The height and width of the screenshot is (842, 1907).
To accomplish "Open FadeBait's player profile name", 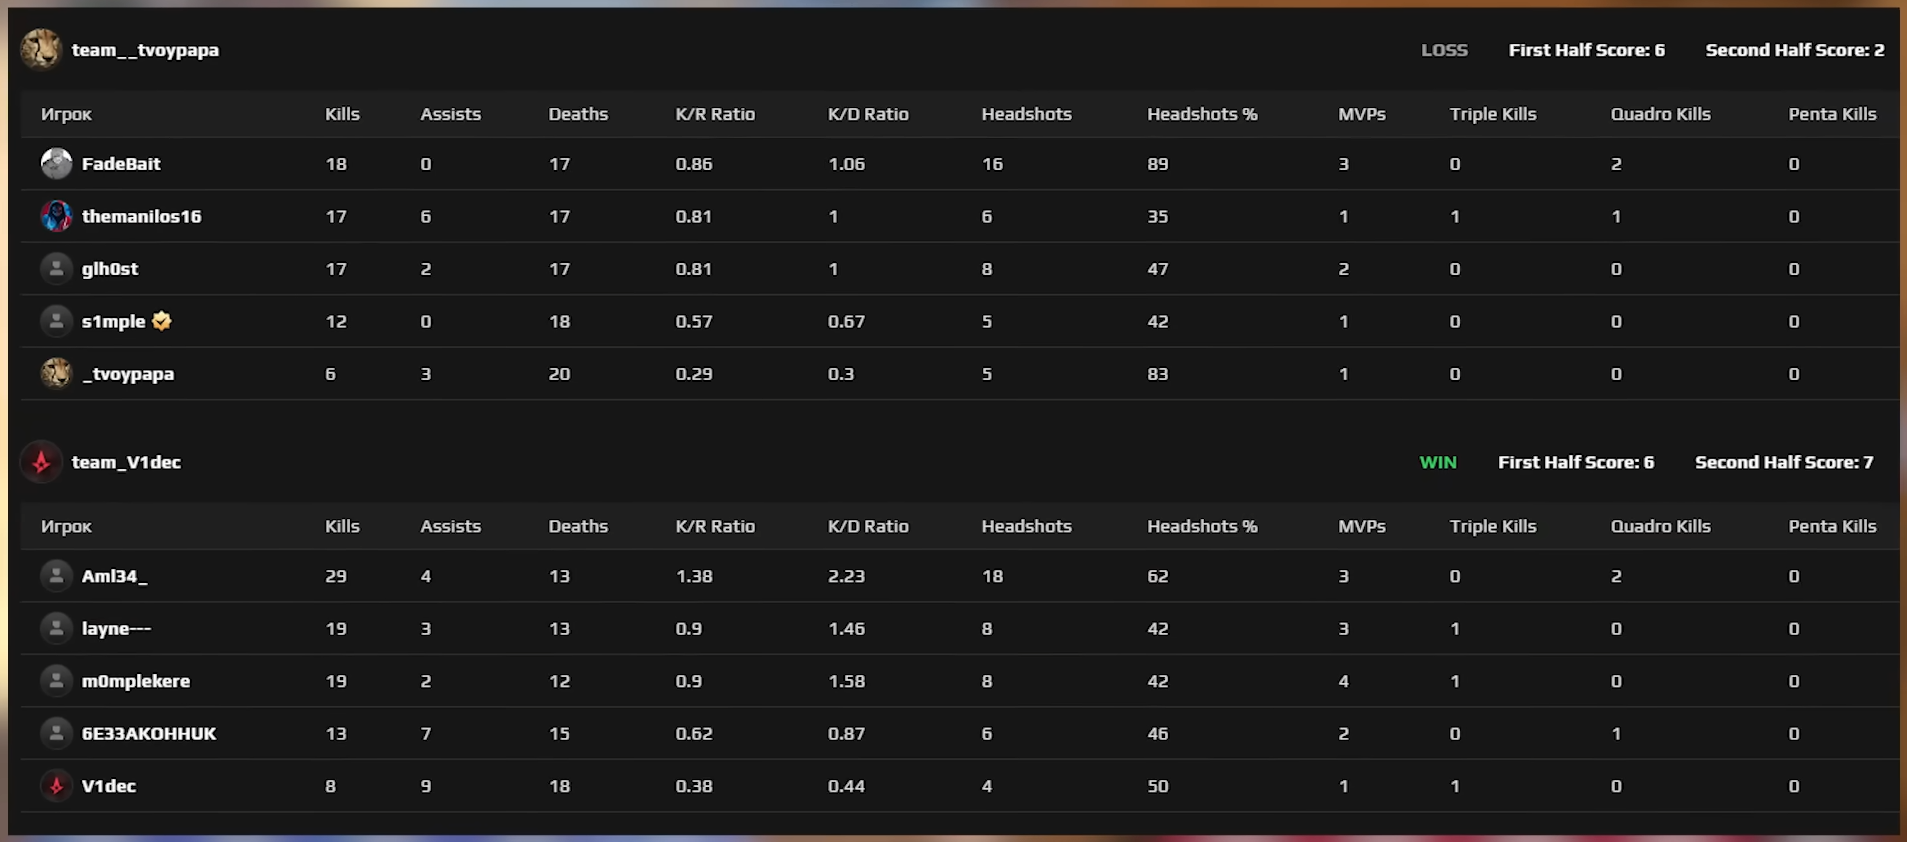I will pos(121,164).
